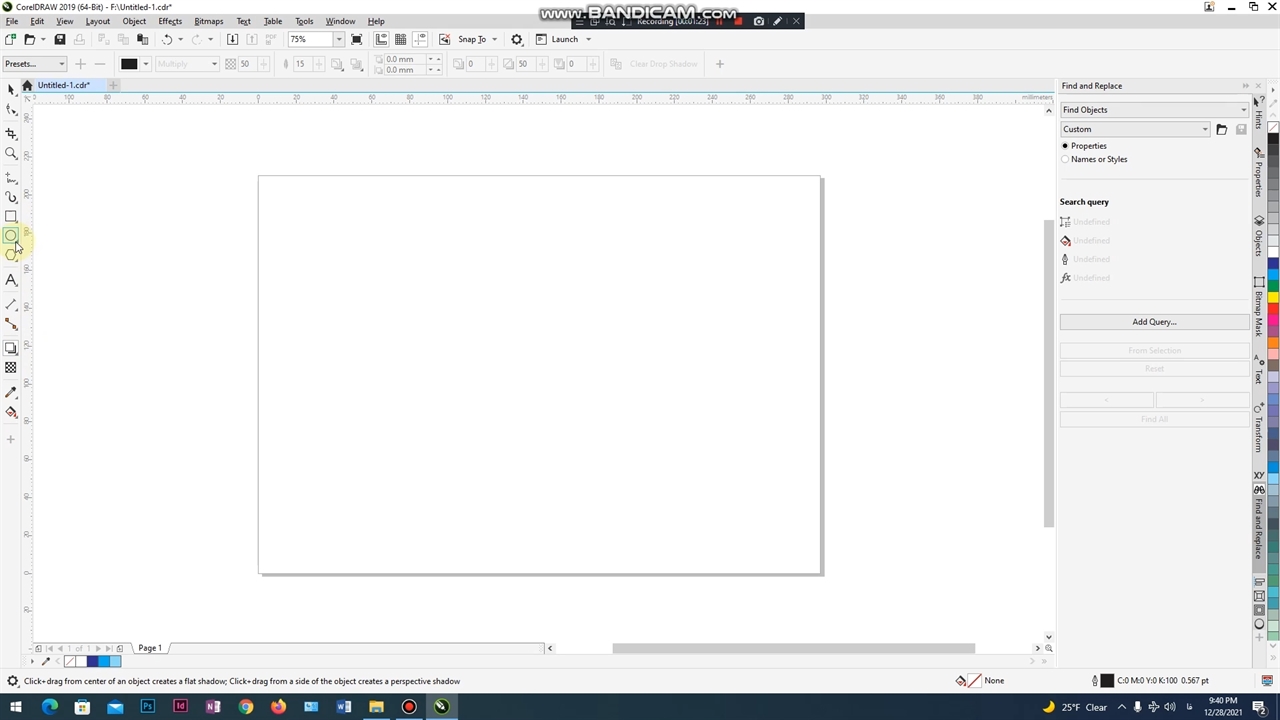This screenshot has width=1280, height=720.
Task: Choose the Zoom tool in toolbox
Action: pos(11,154)
